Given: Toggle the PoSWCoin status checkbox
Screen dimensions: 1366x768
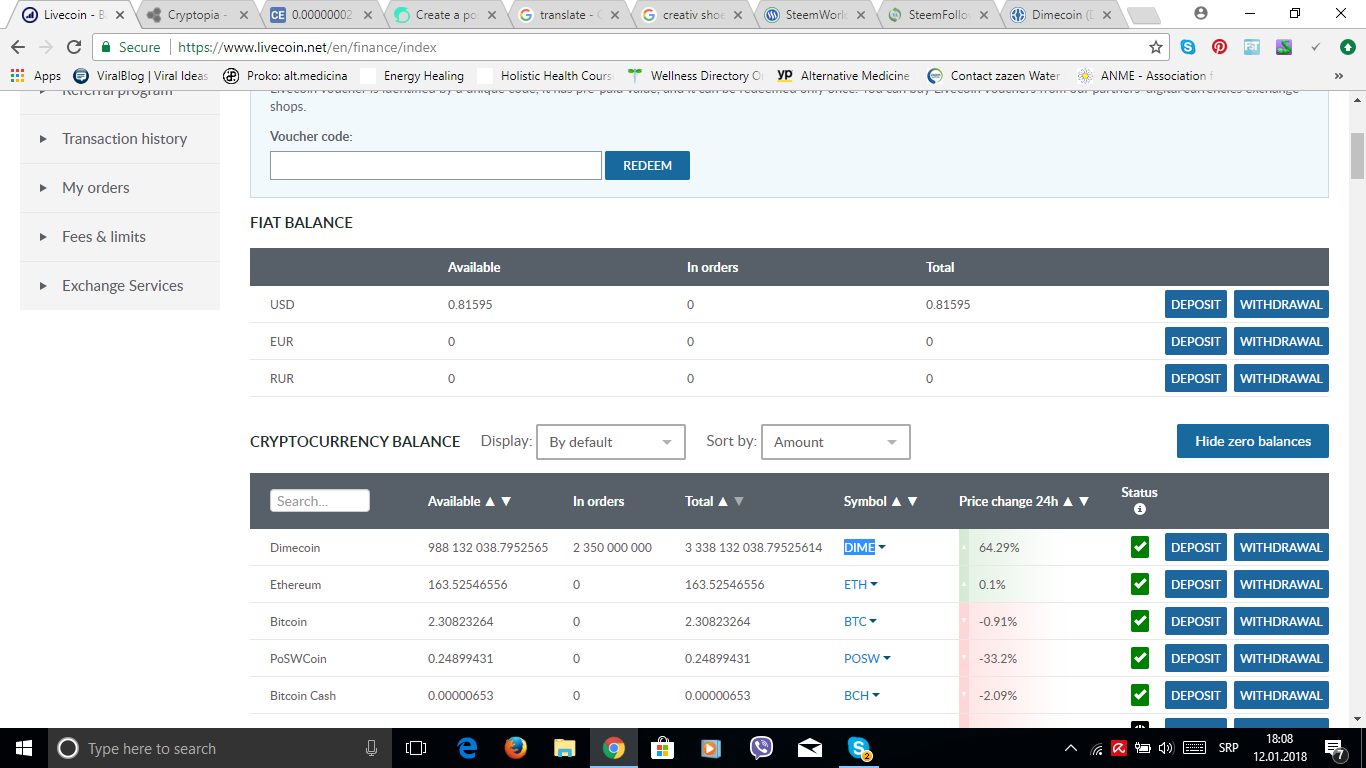Looking at the screenshot, I should (1140, 658).
